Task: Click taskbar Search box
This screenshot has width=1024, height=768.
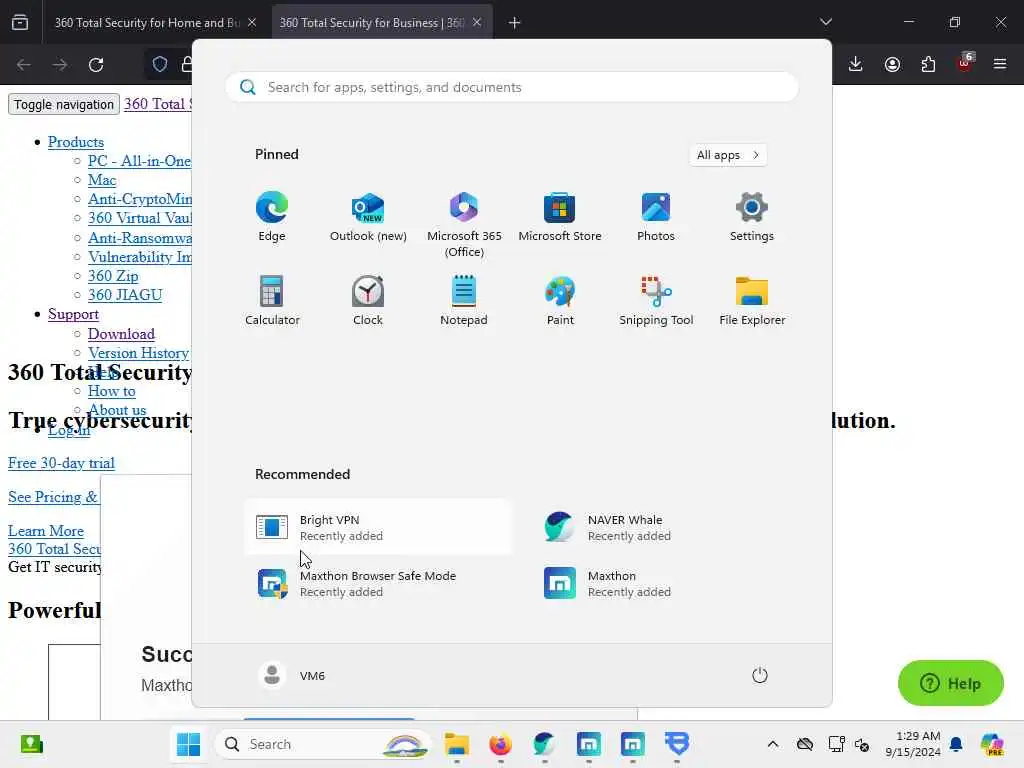Action: (322, 744)
